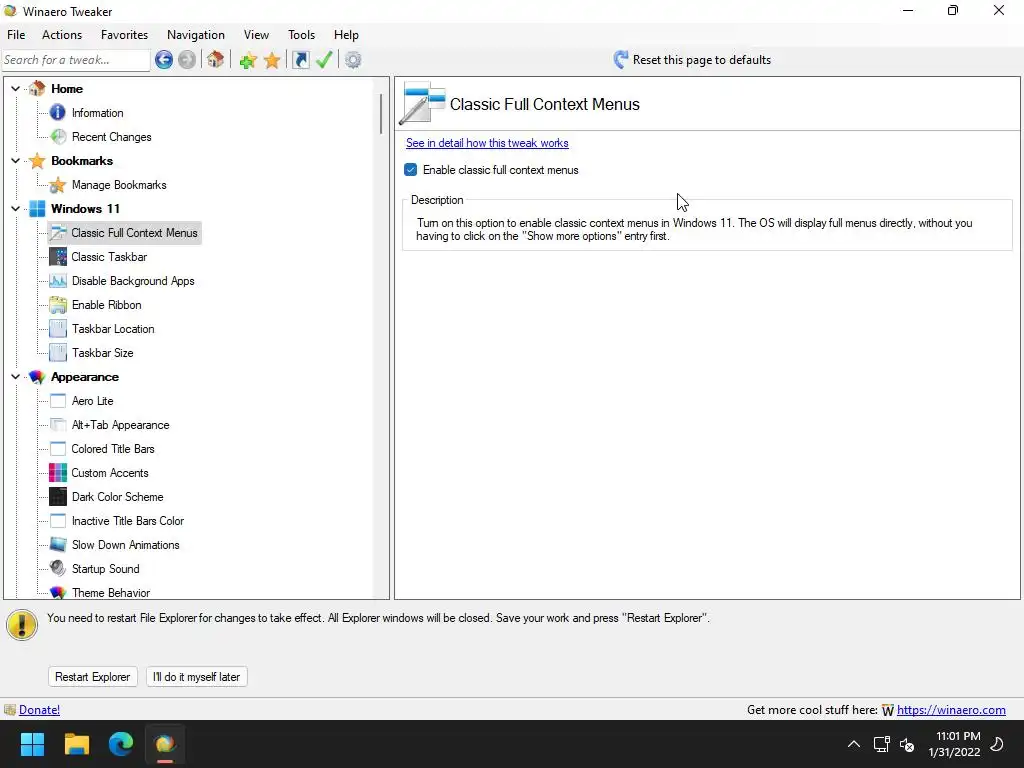Click the Dark Color Scheme black icon
The height and width of the screenshot is (768, 1024).
tap(57, 497)
